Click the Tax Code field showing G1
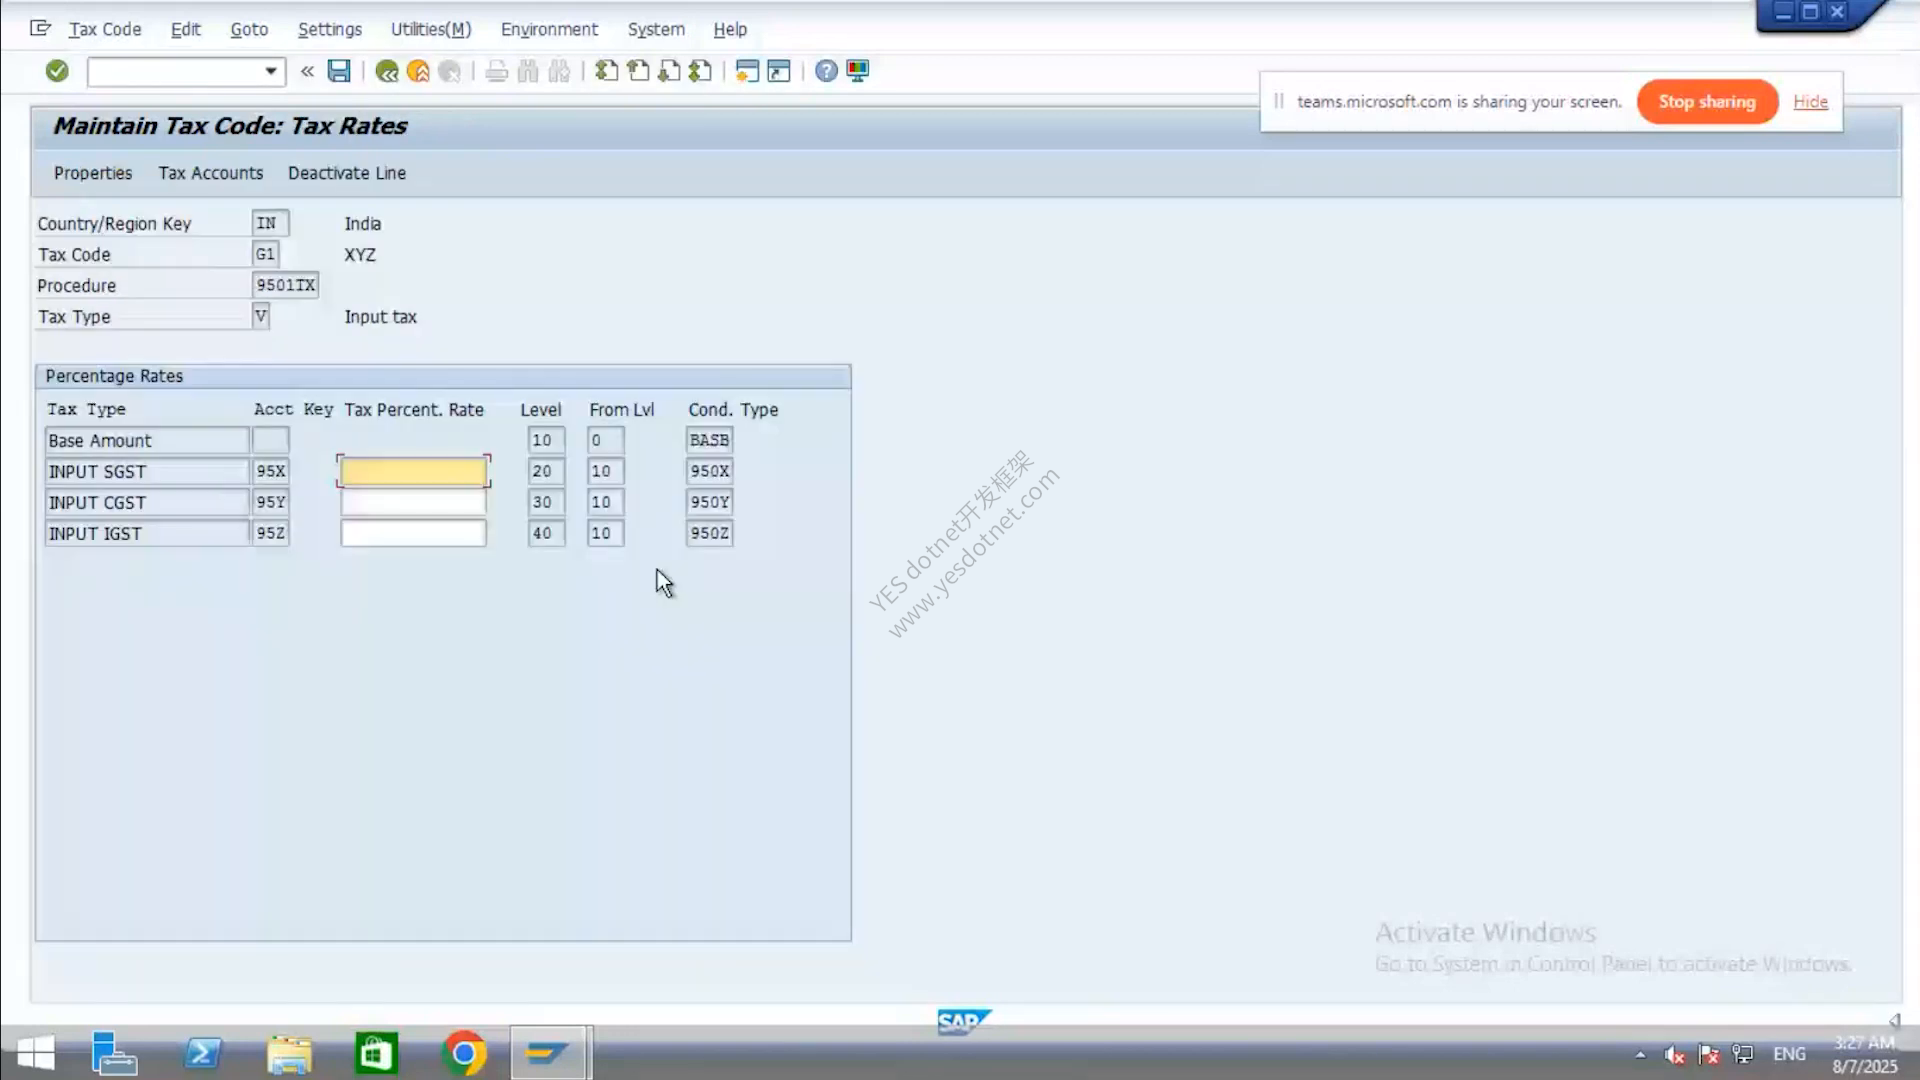The height and width of the screenshot is (1080, 1920). (x=265, y=254)
